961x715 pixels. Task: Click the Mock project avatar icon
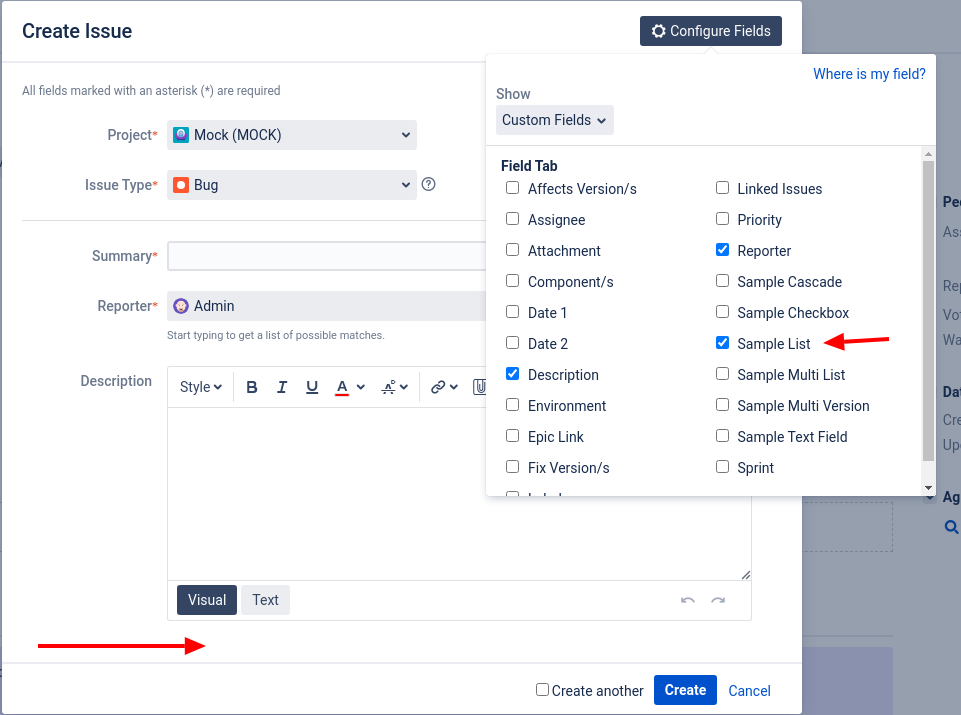181,135
